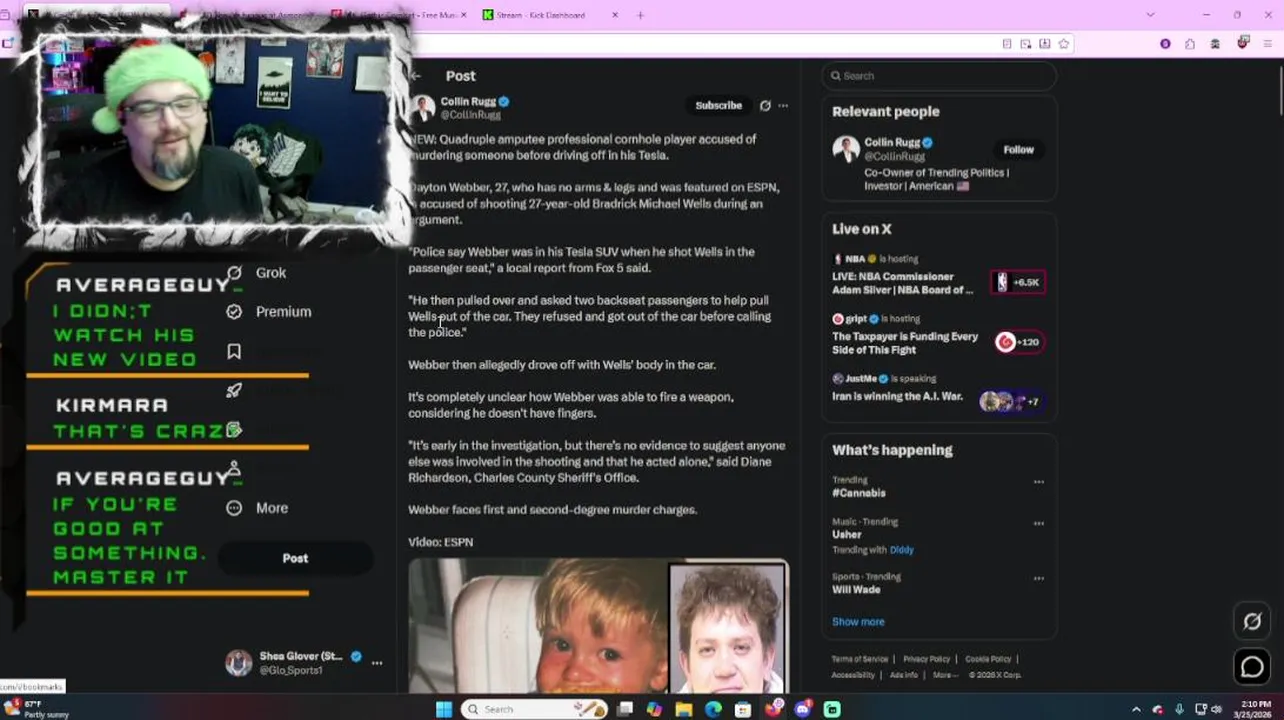This screenshot has height=720, width=1284.
Task: Open the messages chat floating button
Action: pos(1252,667)
